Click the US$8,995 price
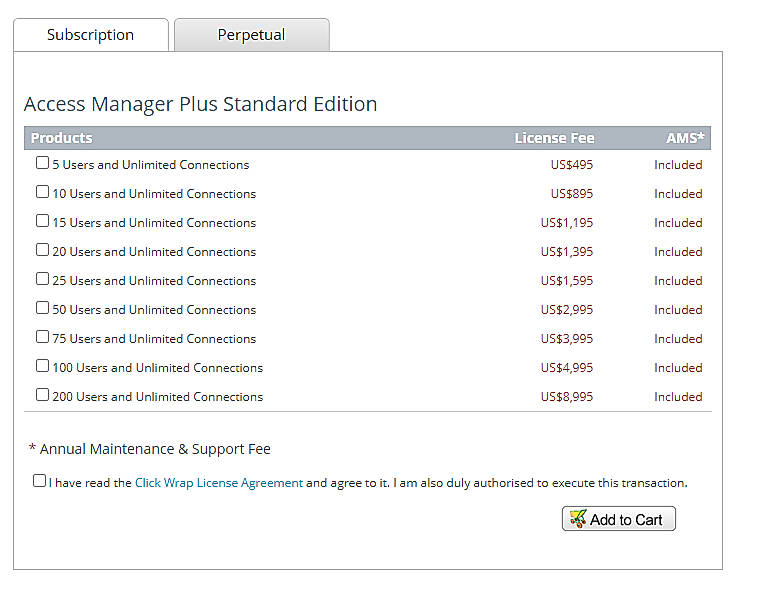The height and width of the screenshot is (592, 758). pyautogui.click(x=567, y=397)
